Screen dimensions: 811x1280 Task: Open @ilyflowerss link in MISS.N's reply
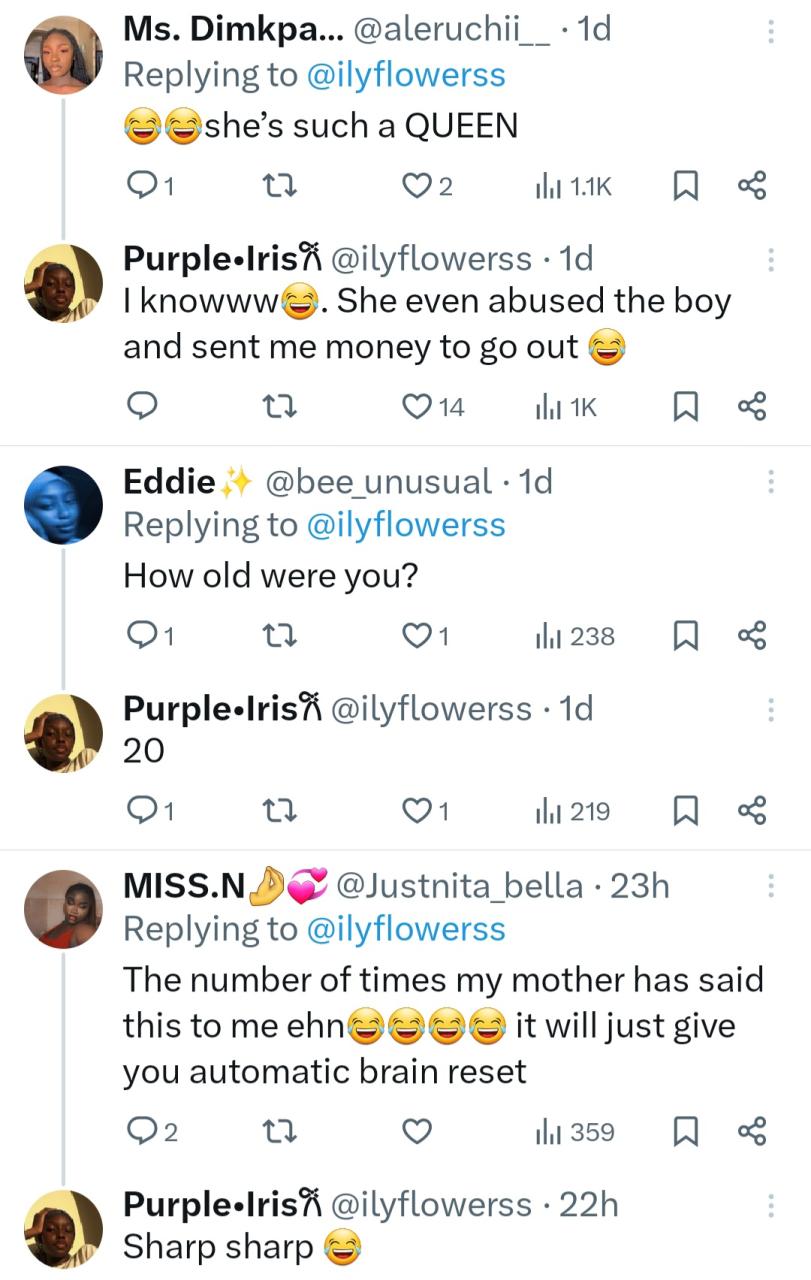(x=405, y=929)
